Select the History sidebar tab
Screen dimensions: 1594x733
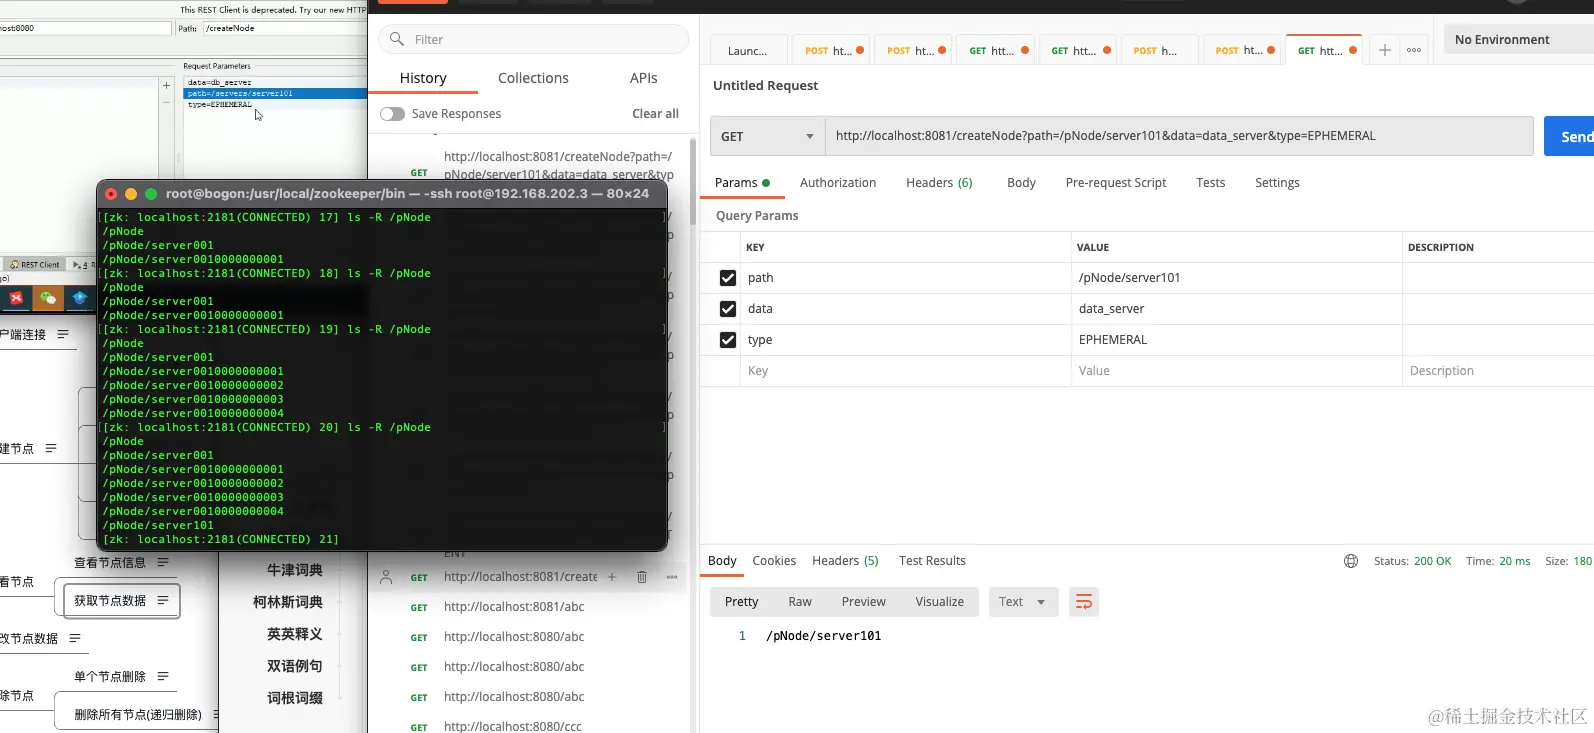(x=423, y=78)
